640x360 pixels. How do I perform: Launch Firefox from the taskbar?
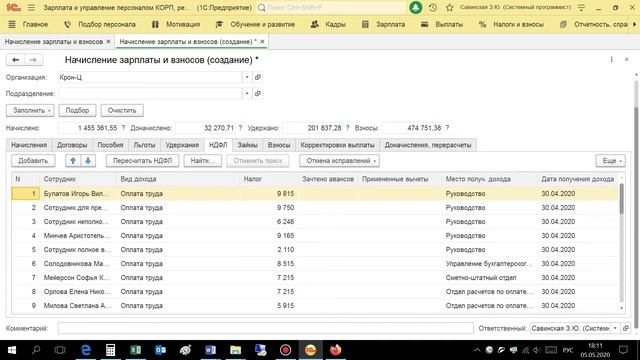click(x=336, y=350)
